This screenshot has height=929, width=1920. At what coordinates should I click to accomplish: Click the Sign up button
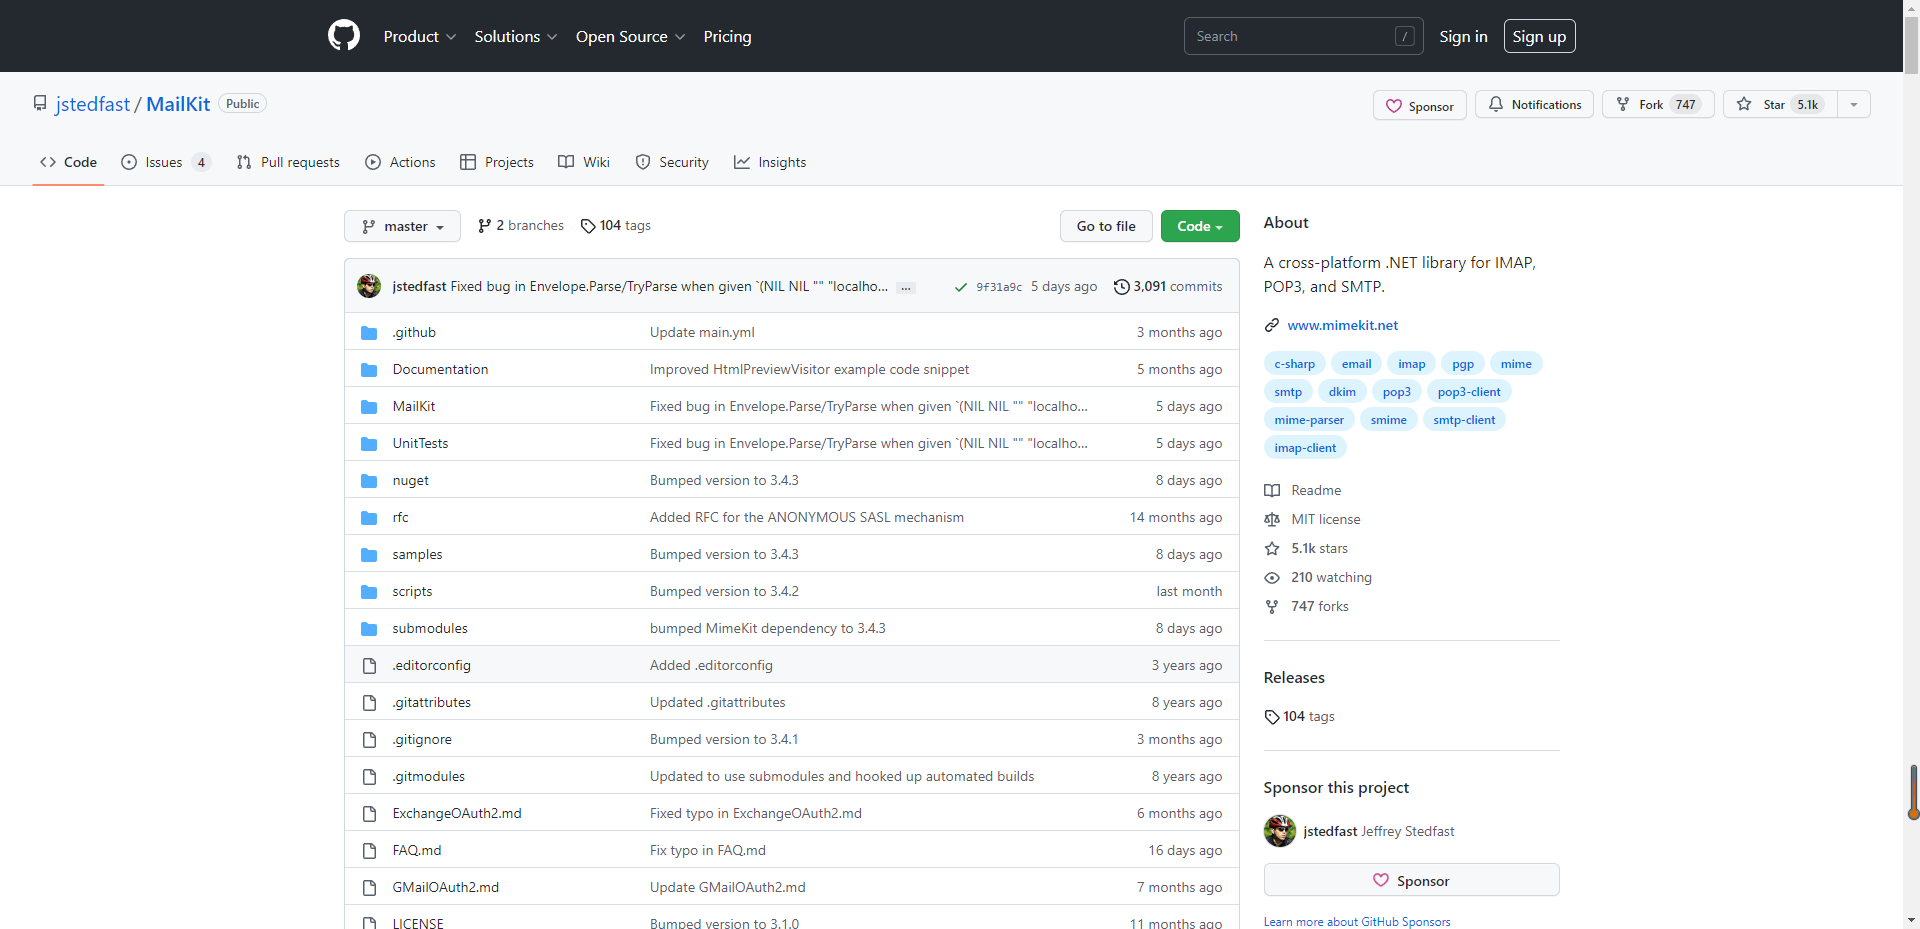pyautogui.click(x=1540, y=36)
